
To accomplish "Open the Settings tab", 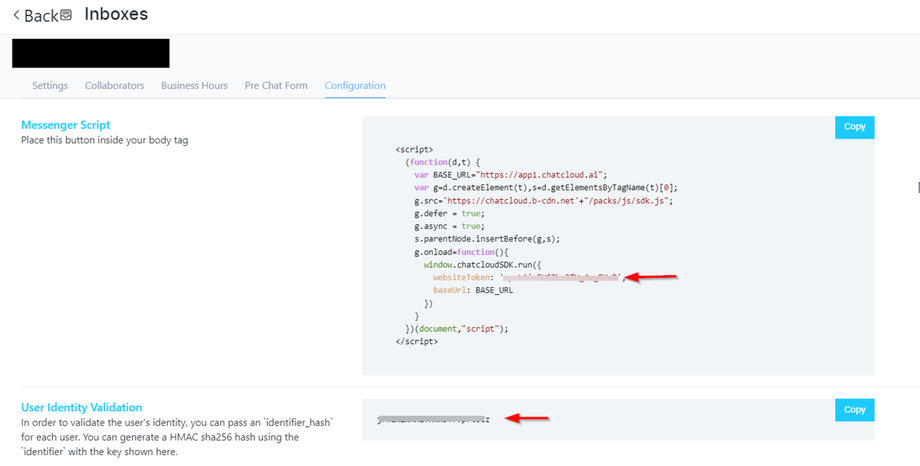I will pos(50,86).
